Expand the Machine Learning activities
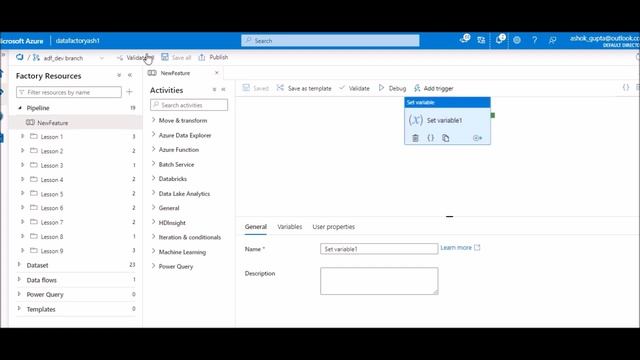 pos(153,251)
